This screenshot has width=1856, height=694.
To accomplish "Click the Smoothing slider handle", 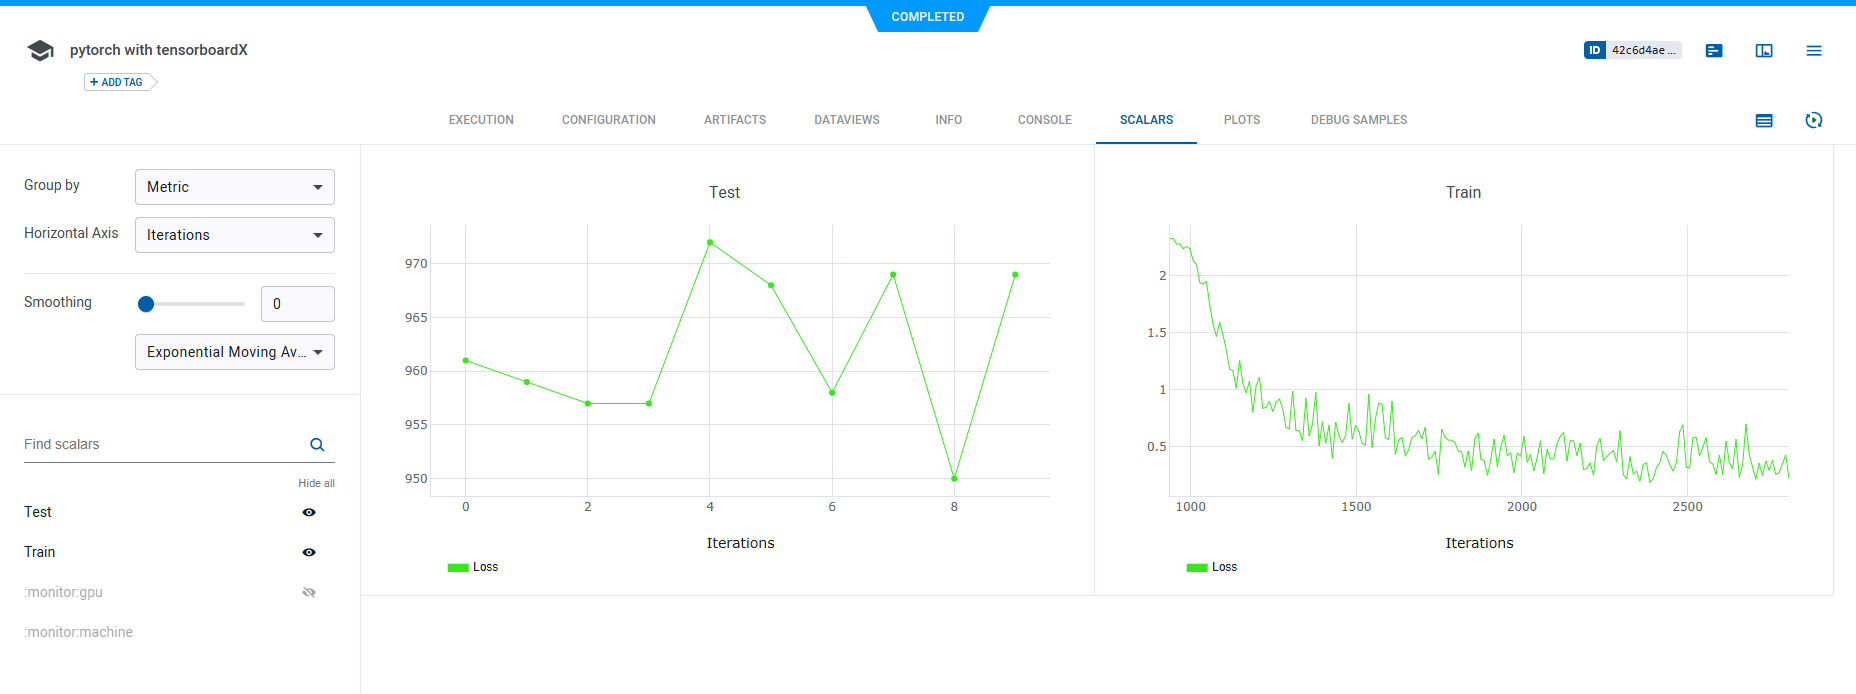I will (146, 304).
